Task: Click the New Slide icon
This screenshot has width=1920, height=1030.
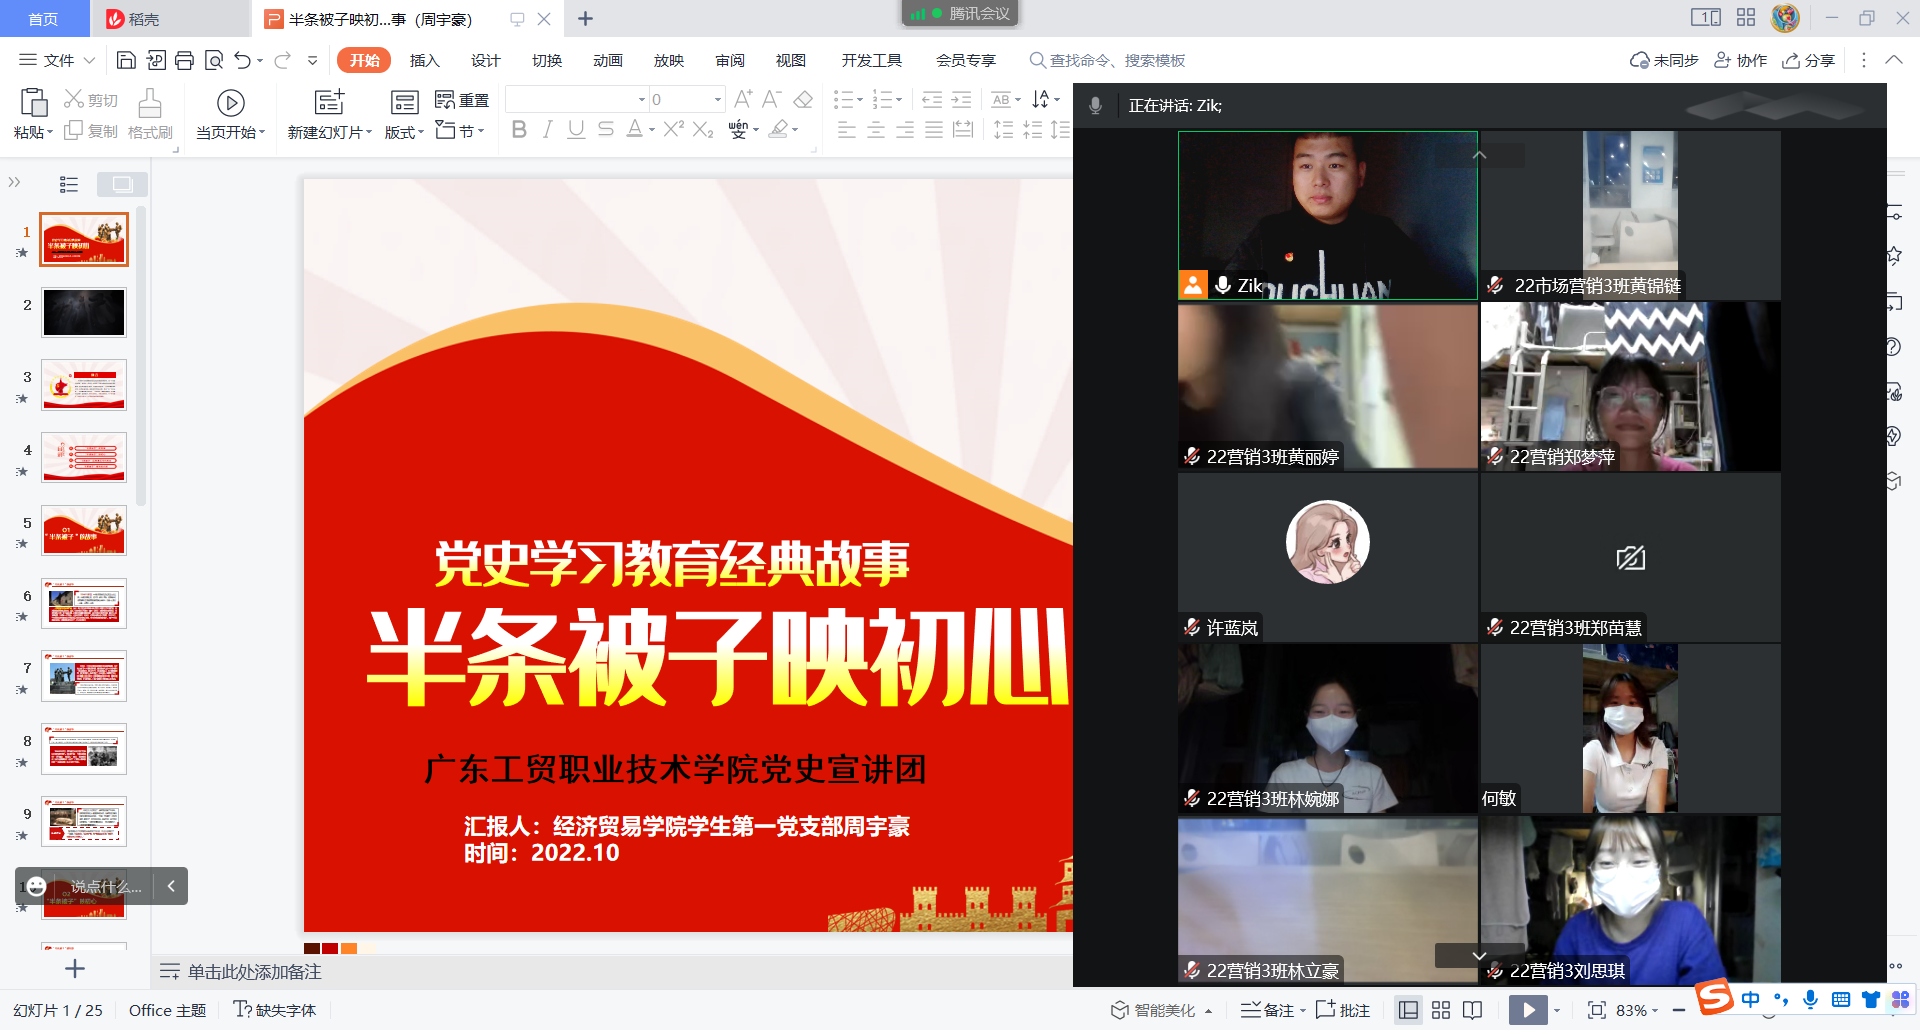Action: pyautogui.click(x=329, y=103)
